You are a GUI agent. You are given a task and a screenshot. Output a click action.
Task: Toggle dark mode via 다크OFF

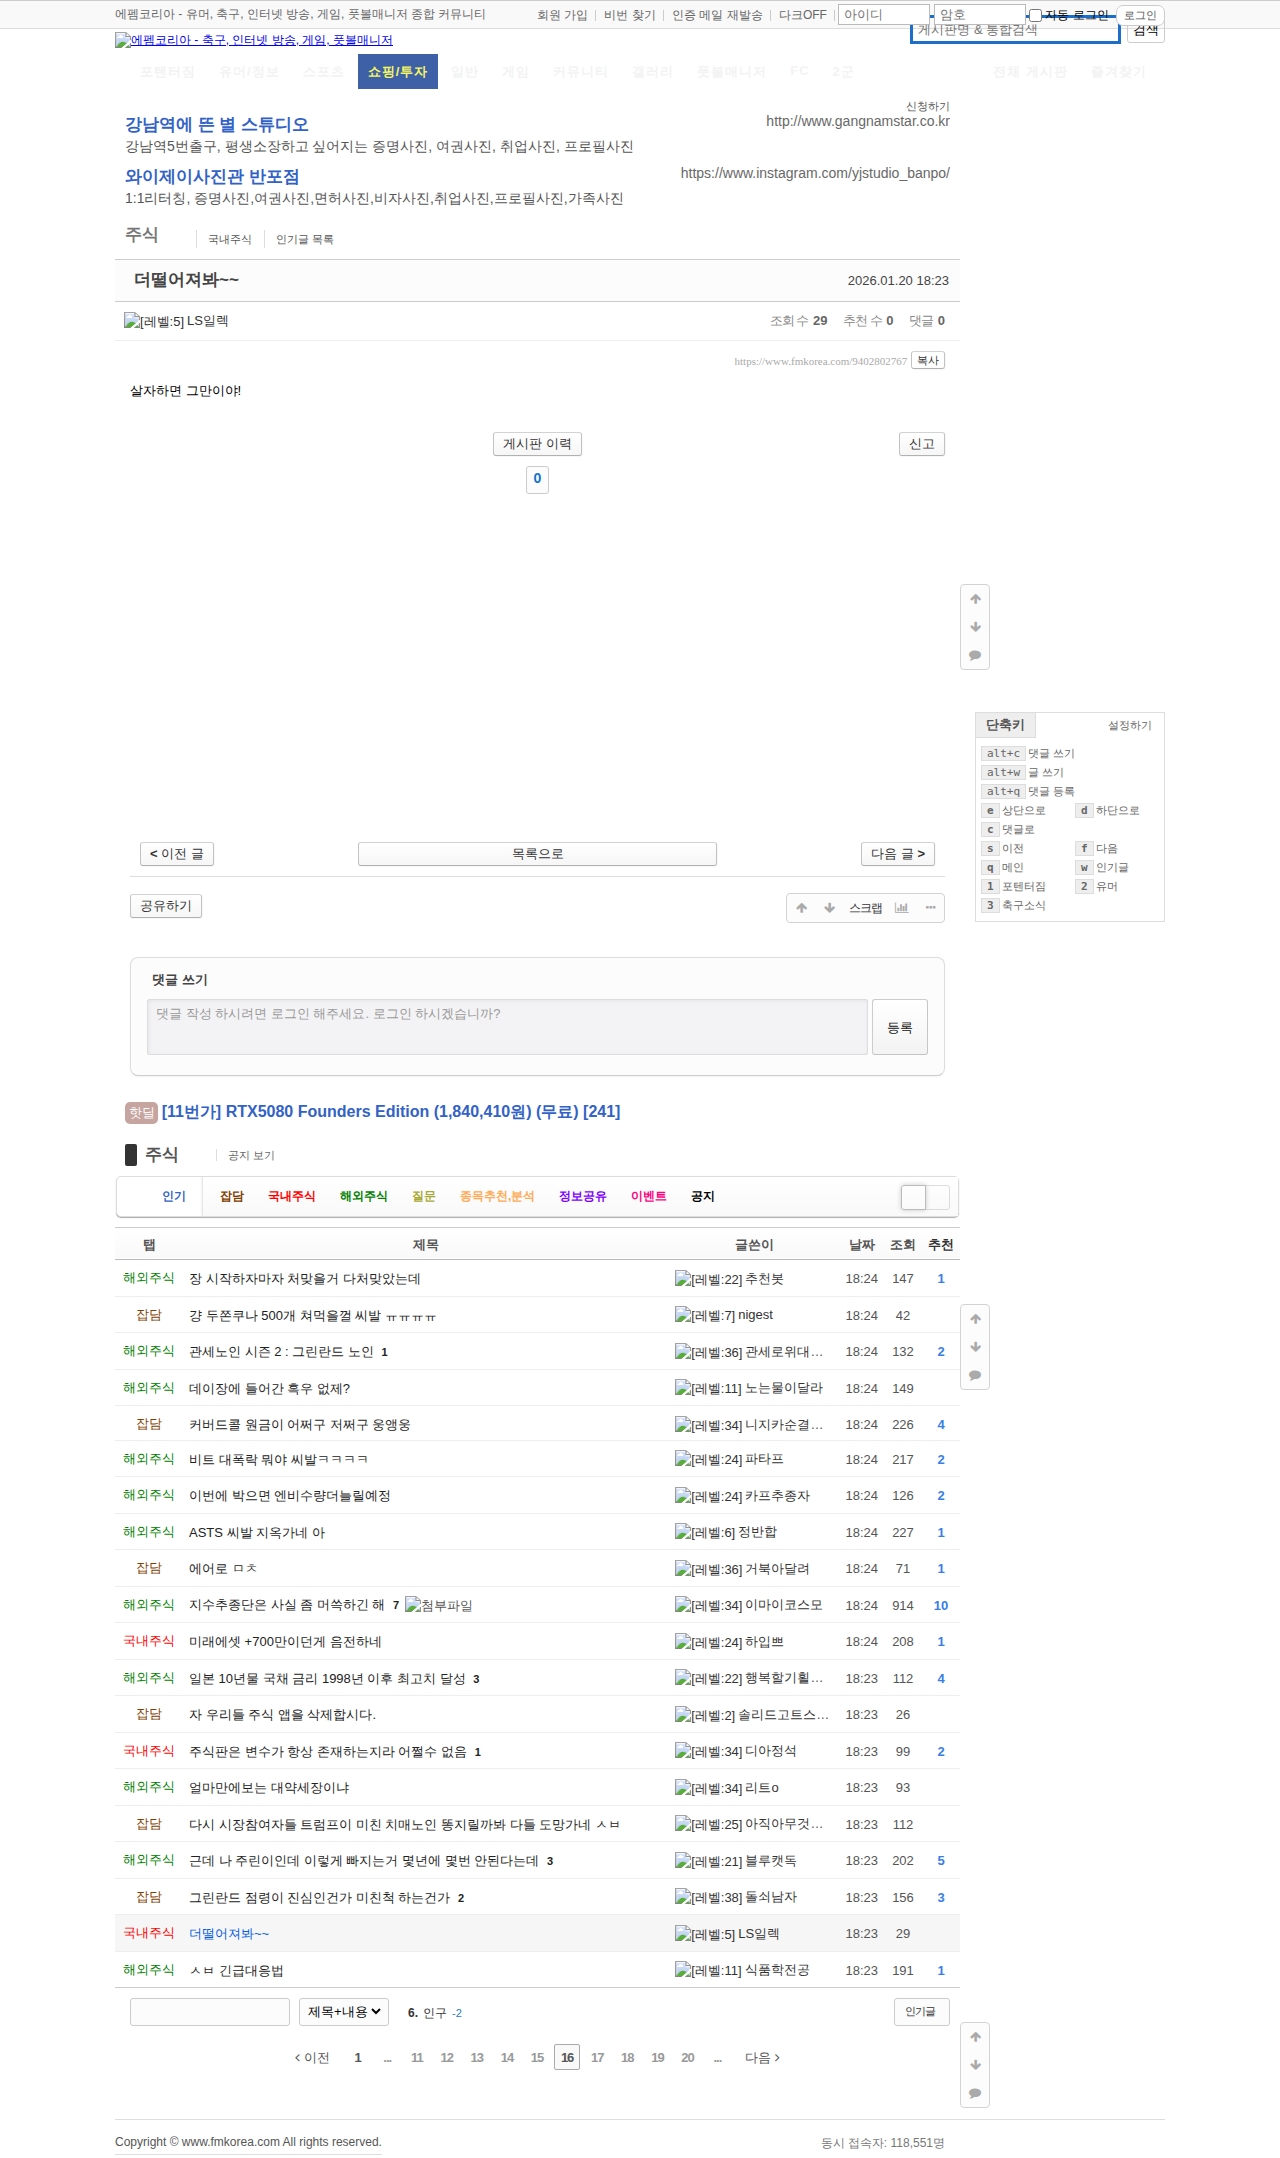pyautogui.click(x=803, y=15)
